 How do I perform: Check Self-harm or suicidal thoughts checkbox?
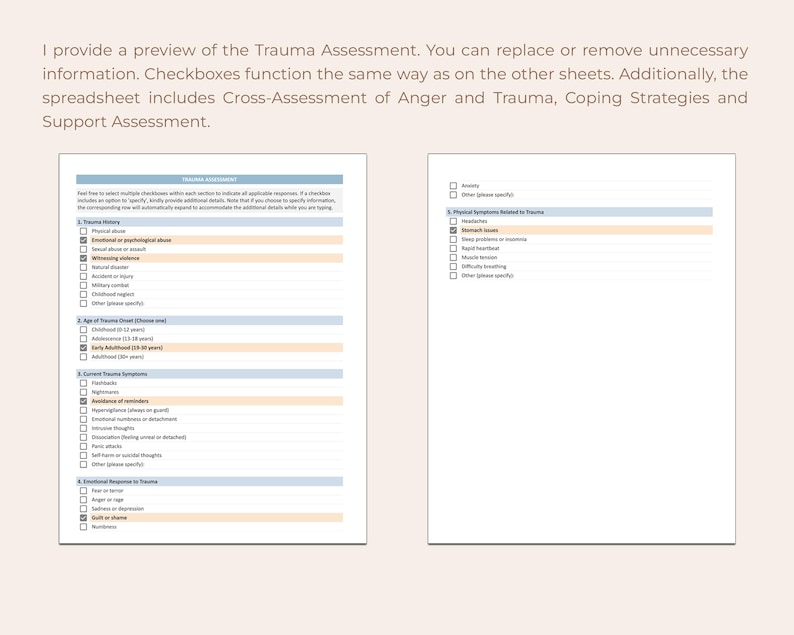pyautogui.click(x=84, y=455)
